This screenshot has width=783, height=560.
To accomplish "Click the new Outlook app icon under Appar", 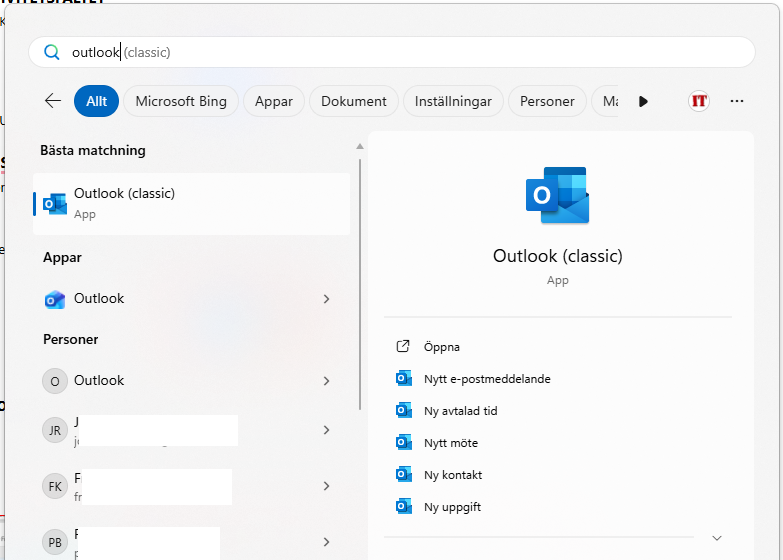I will pyautogui.click(x=55, y=299).
